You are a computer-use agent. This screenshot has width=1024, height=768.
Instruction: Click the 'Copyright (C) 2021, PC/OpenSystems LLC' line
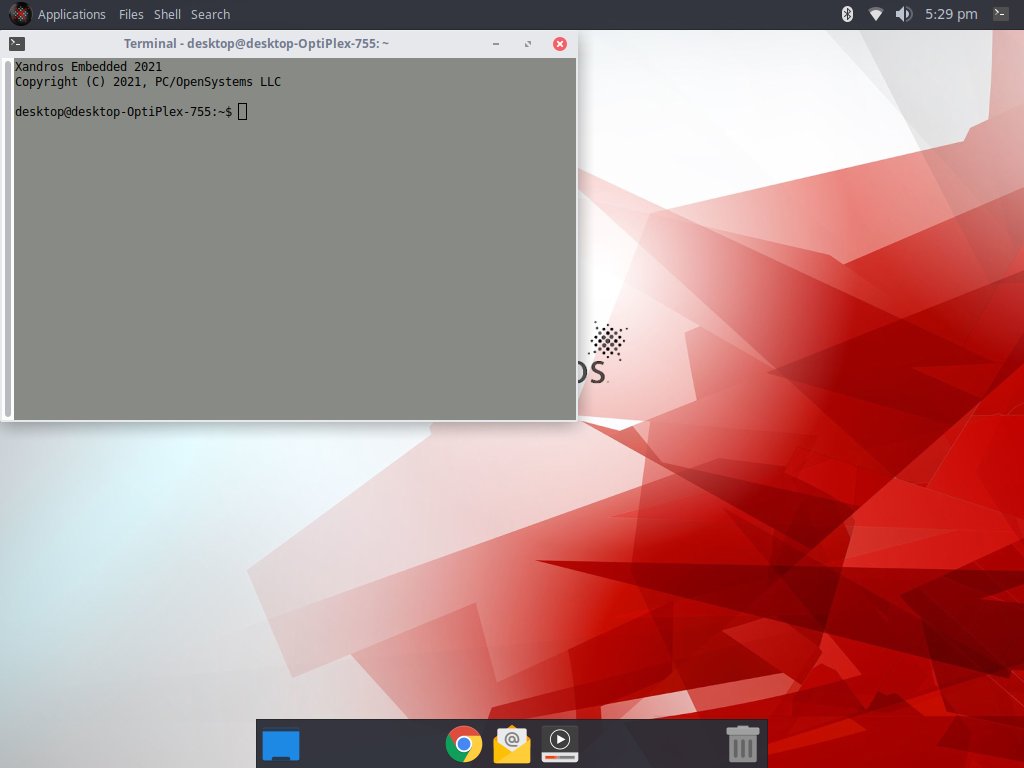click(148, 82)
